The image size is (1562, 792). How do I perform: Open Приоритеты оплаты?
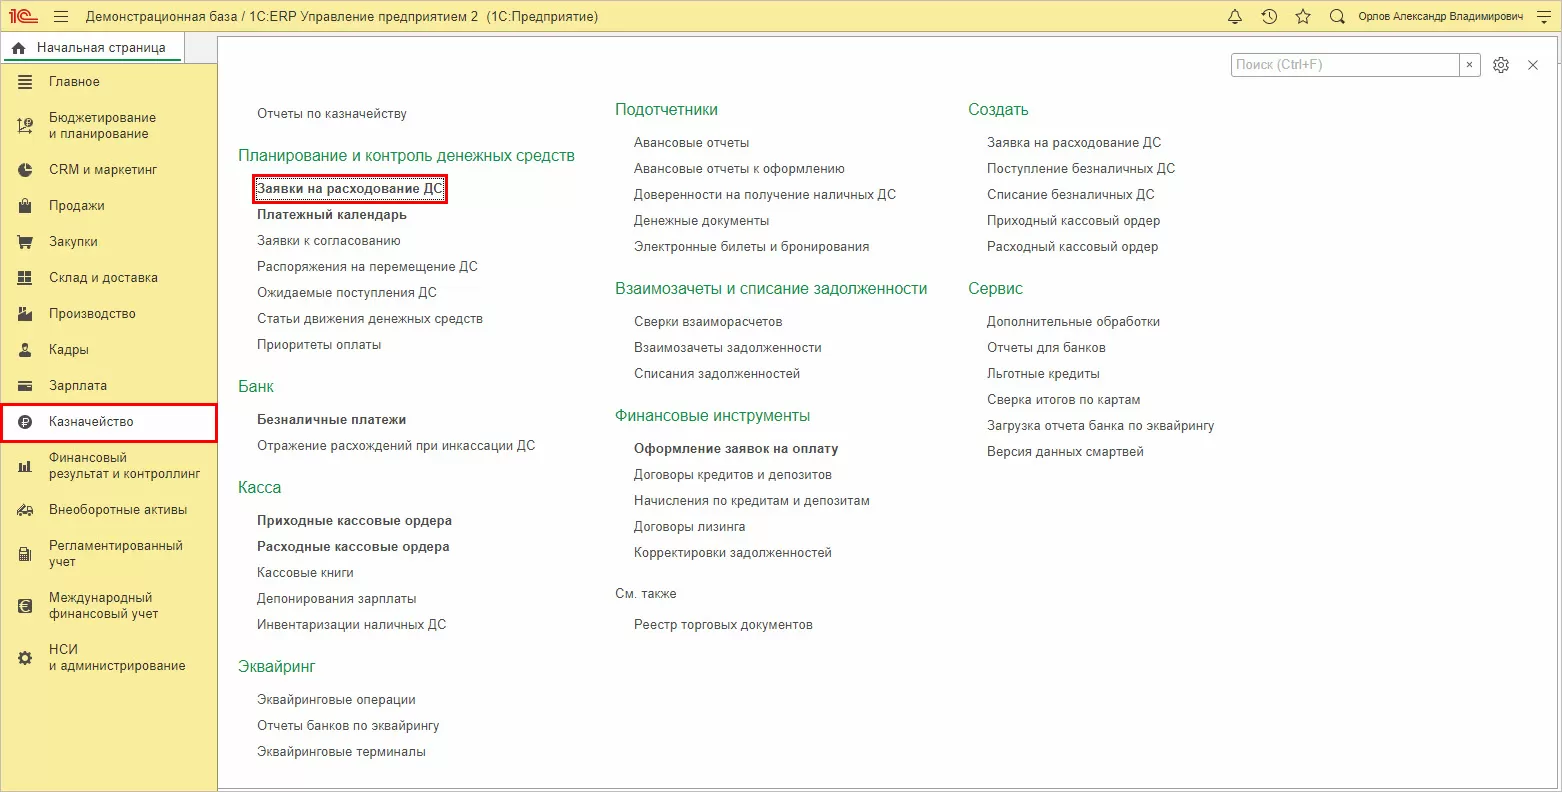click(x=319, y=345)
